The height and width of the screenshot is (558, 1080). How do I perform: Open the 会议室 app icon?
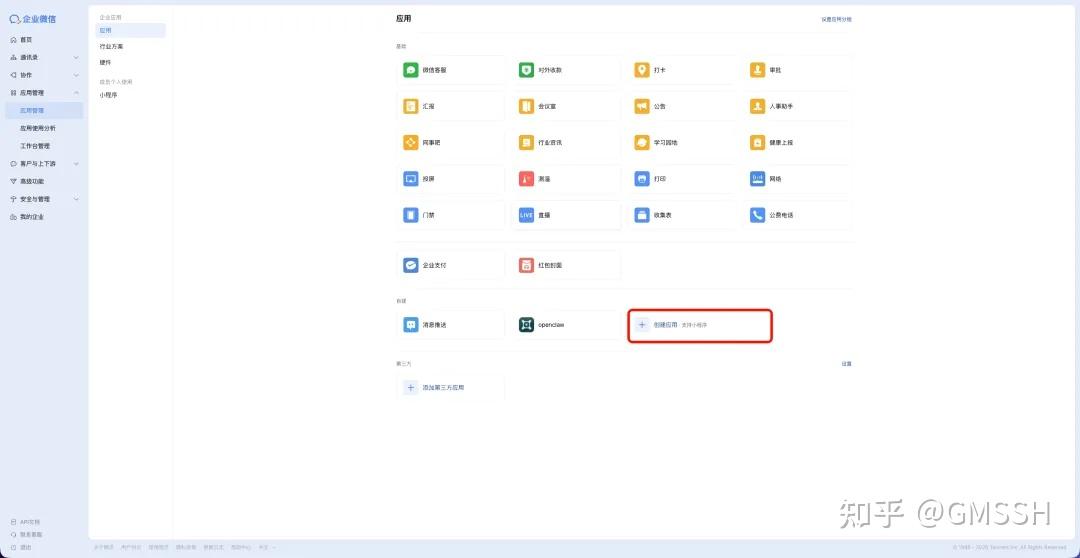[x=526, y=106]
